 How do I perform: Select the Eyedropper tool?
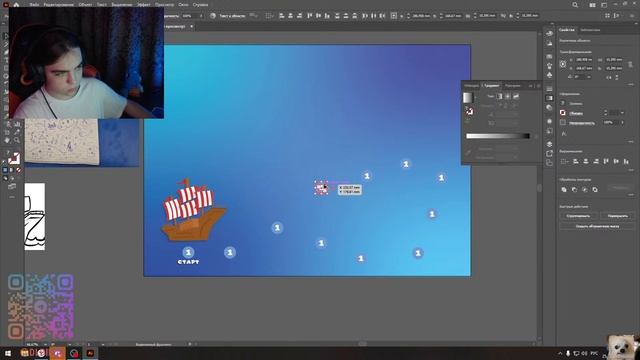[x=17, y=132]
